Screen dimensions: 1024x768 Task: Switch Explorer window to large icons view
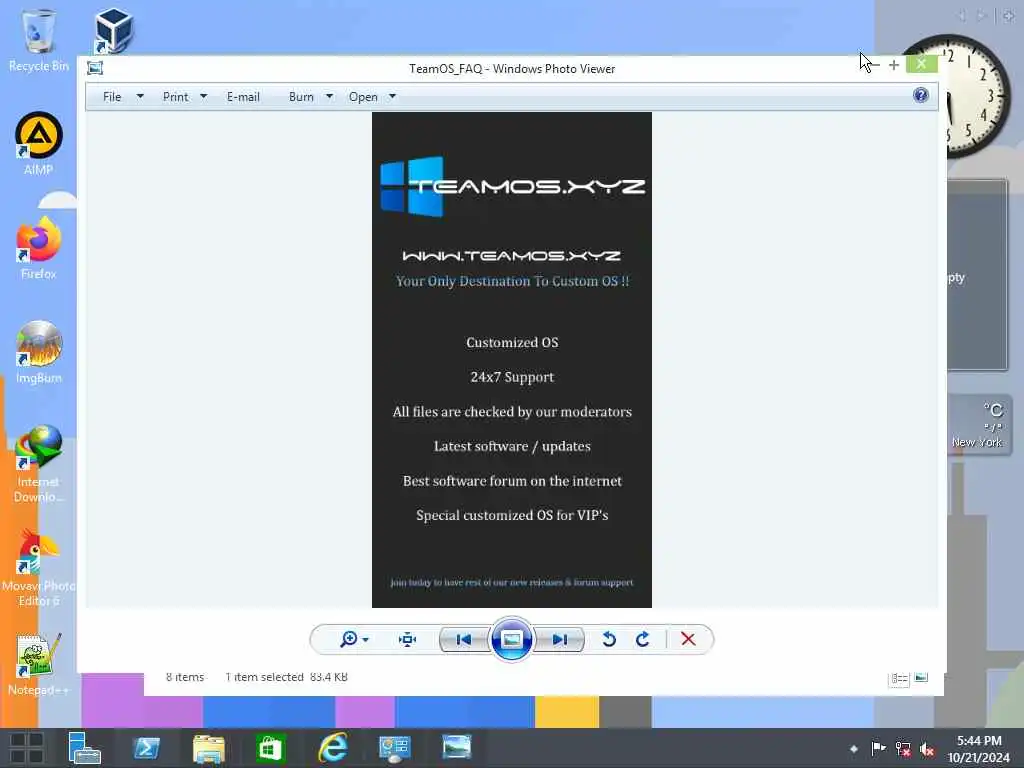921,677
